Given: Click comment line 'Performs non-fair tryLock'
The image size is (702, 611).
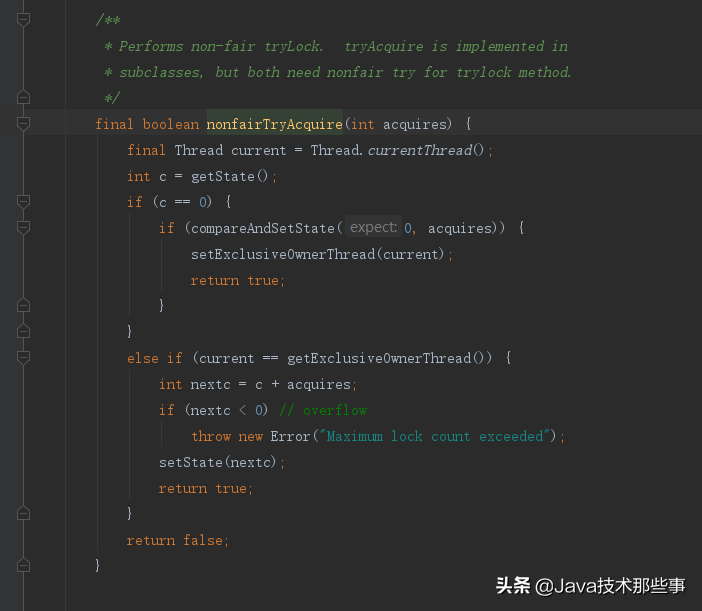Looking at the screenshot, I should click(336, 46).
